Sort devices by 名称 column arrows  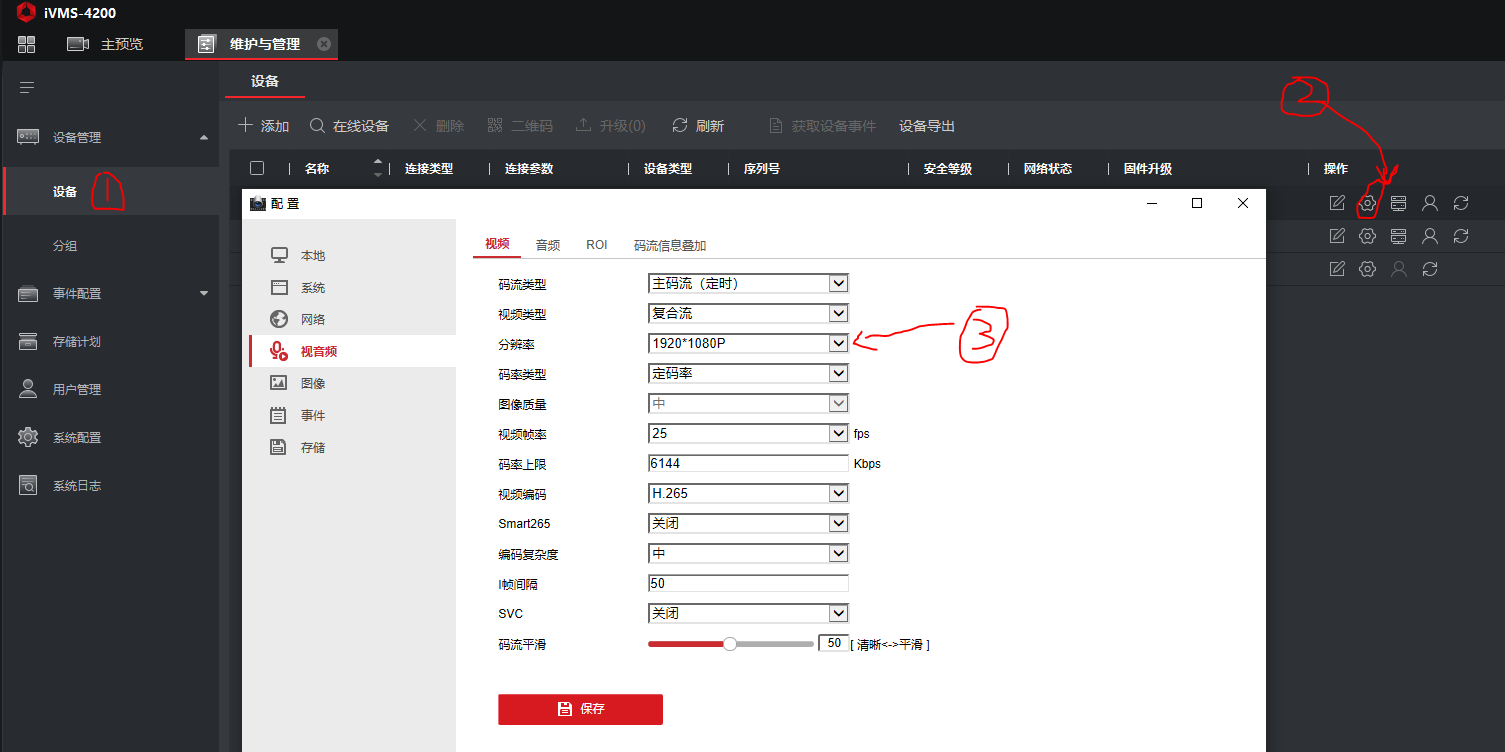click(377, 168)
